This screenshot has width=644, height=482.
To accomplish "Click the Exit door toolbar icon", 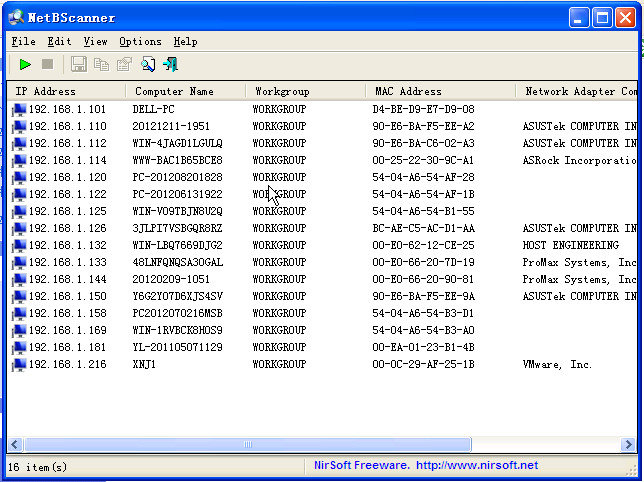I will coord(171,65).
